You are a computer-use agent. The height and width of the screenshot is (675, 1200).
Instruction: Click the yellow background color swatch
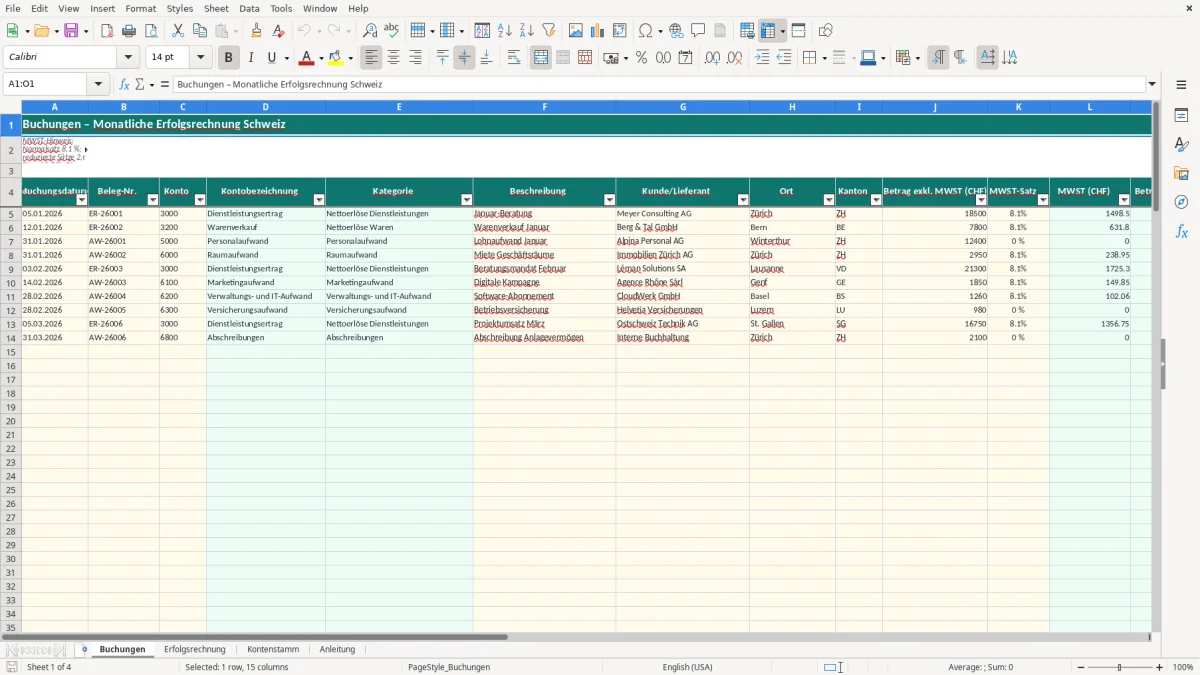coord(336,58)
